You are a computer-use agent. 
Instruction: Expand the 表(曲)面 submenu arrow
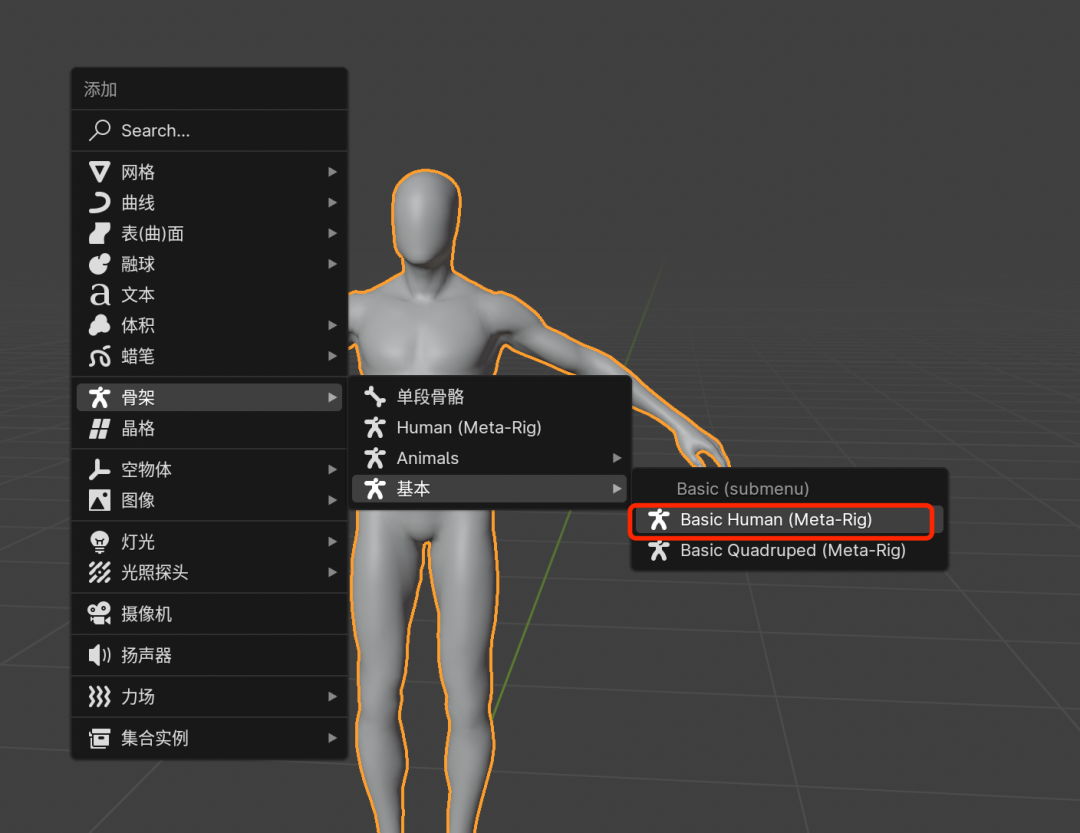tap(333, 234)
